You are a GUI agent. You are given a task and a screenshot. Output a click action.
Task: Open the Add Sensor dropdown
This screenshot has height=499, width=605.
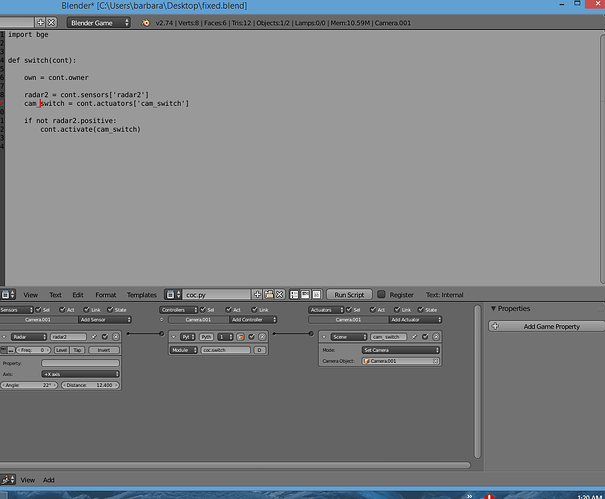[x=105, y=320]
